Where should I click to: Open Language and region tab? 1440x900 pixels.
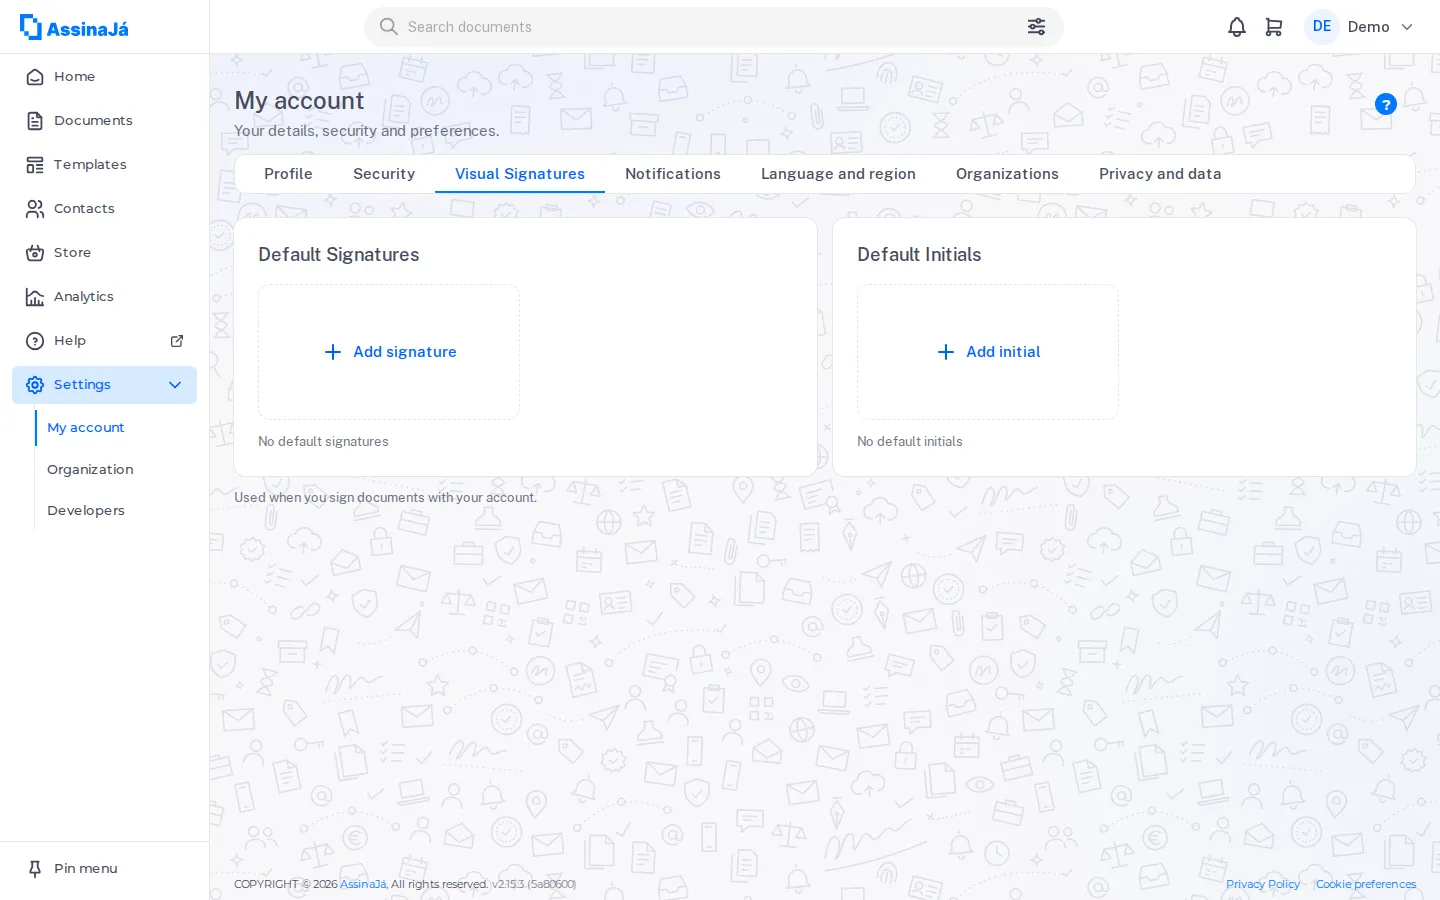838,174
